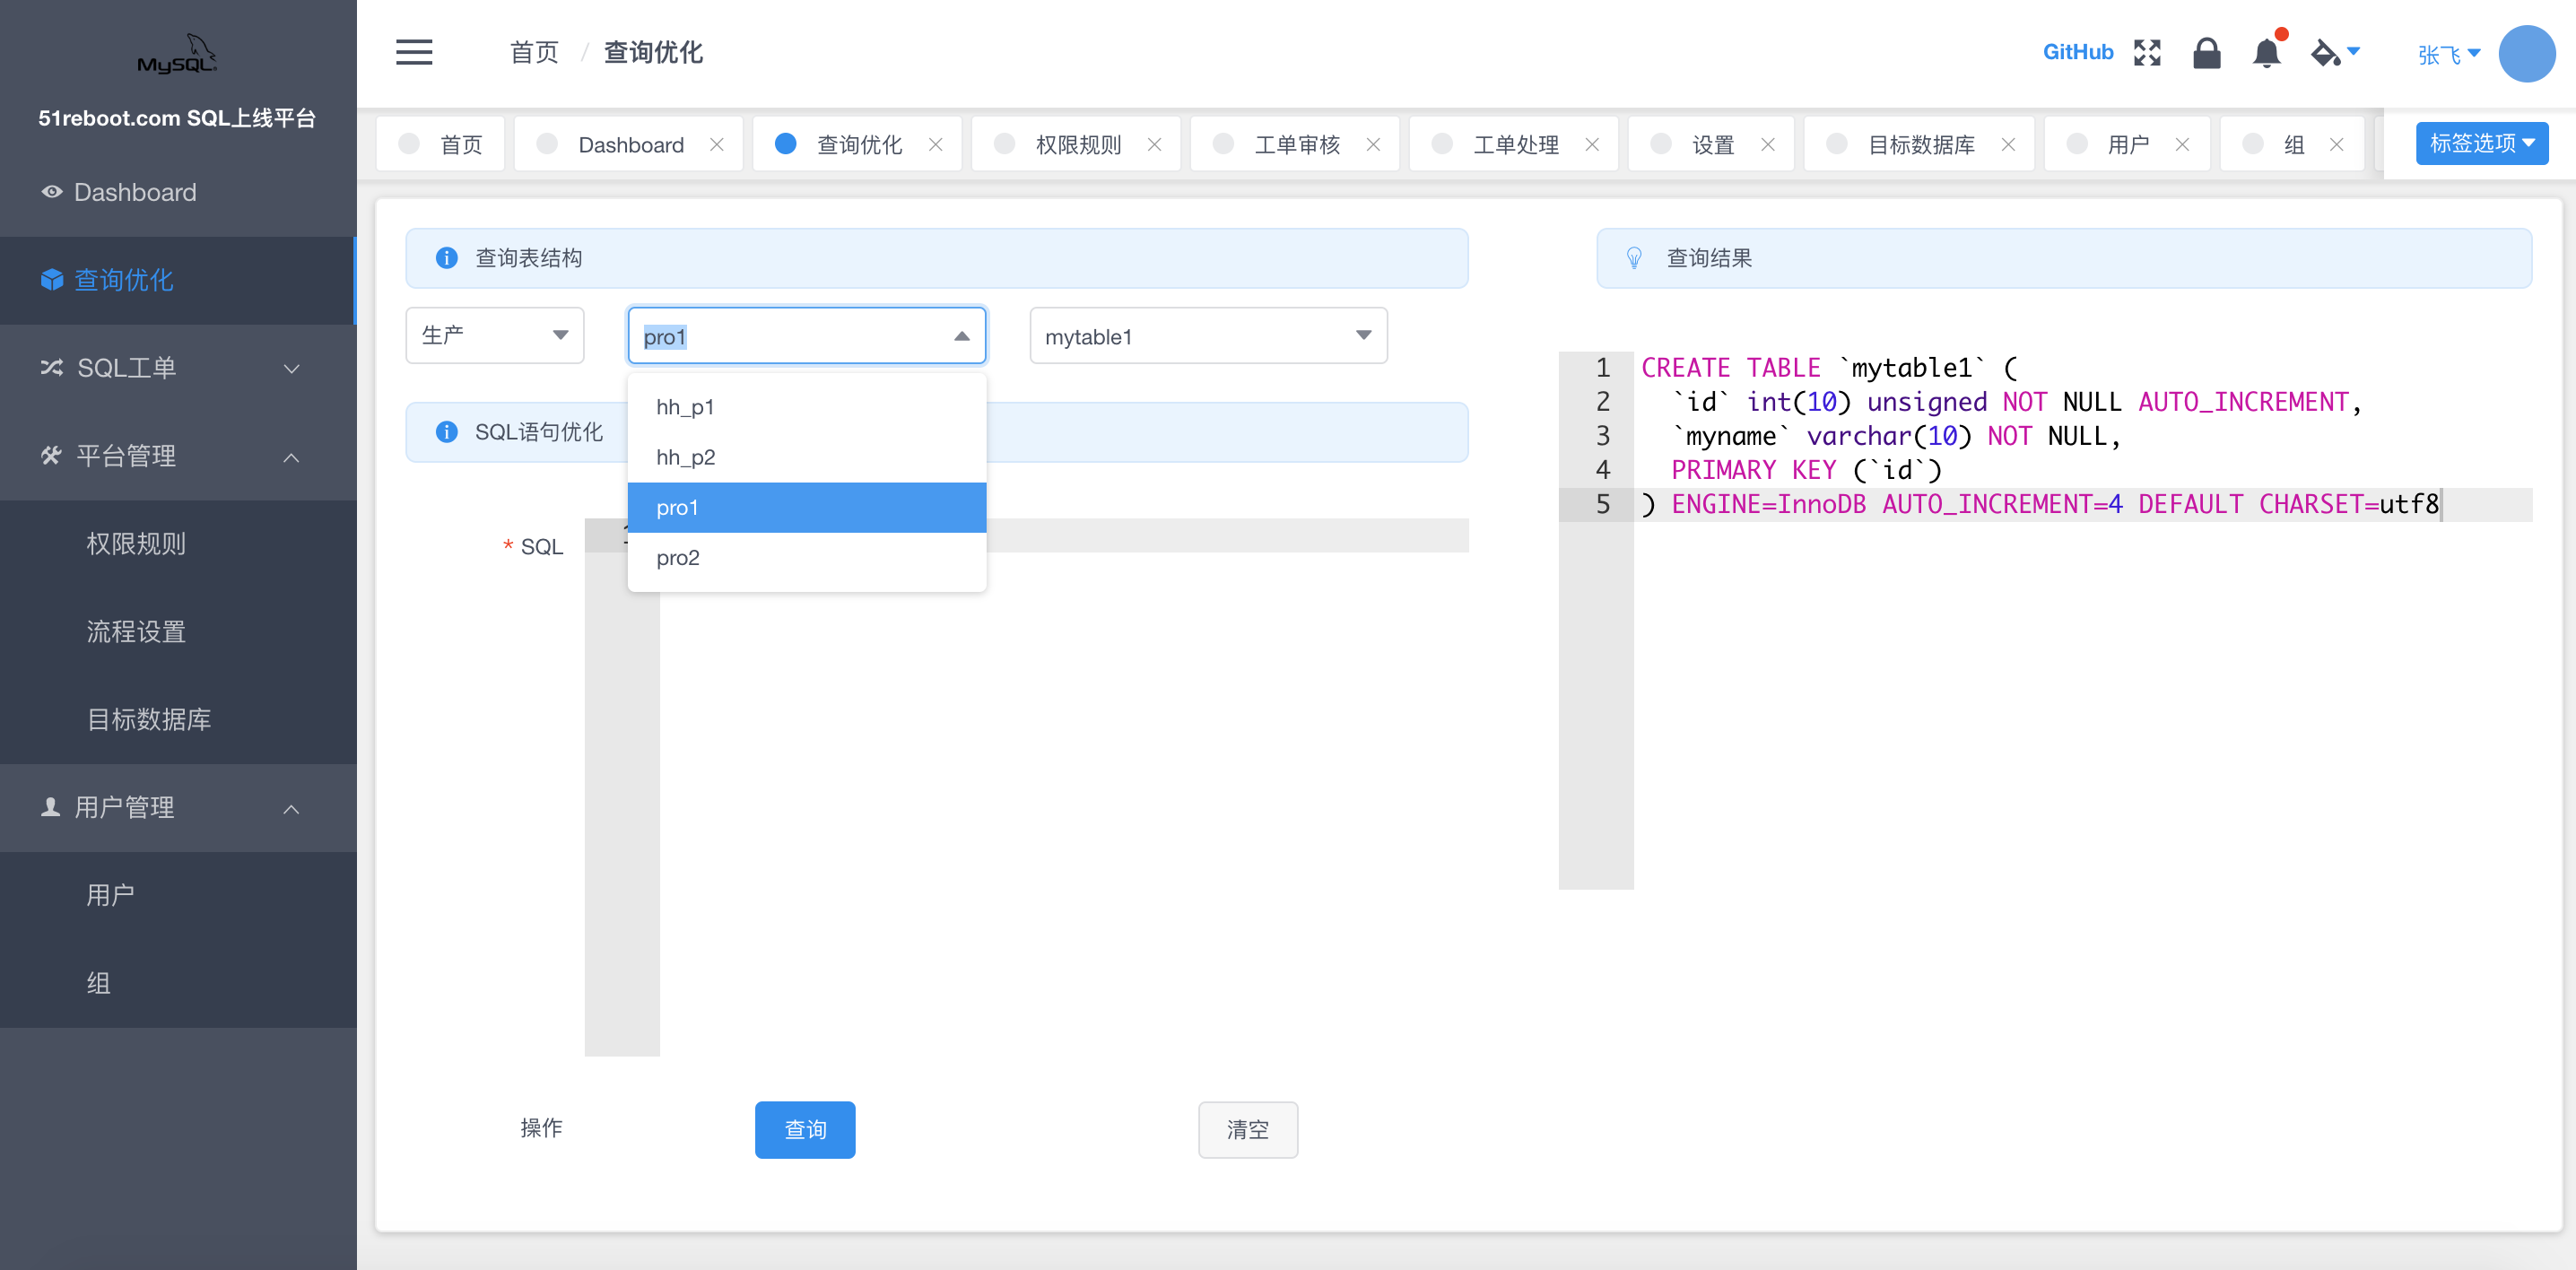2576x1270 pixels.
Task: Close the 设置 tab
Action: (1768, 144)
